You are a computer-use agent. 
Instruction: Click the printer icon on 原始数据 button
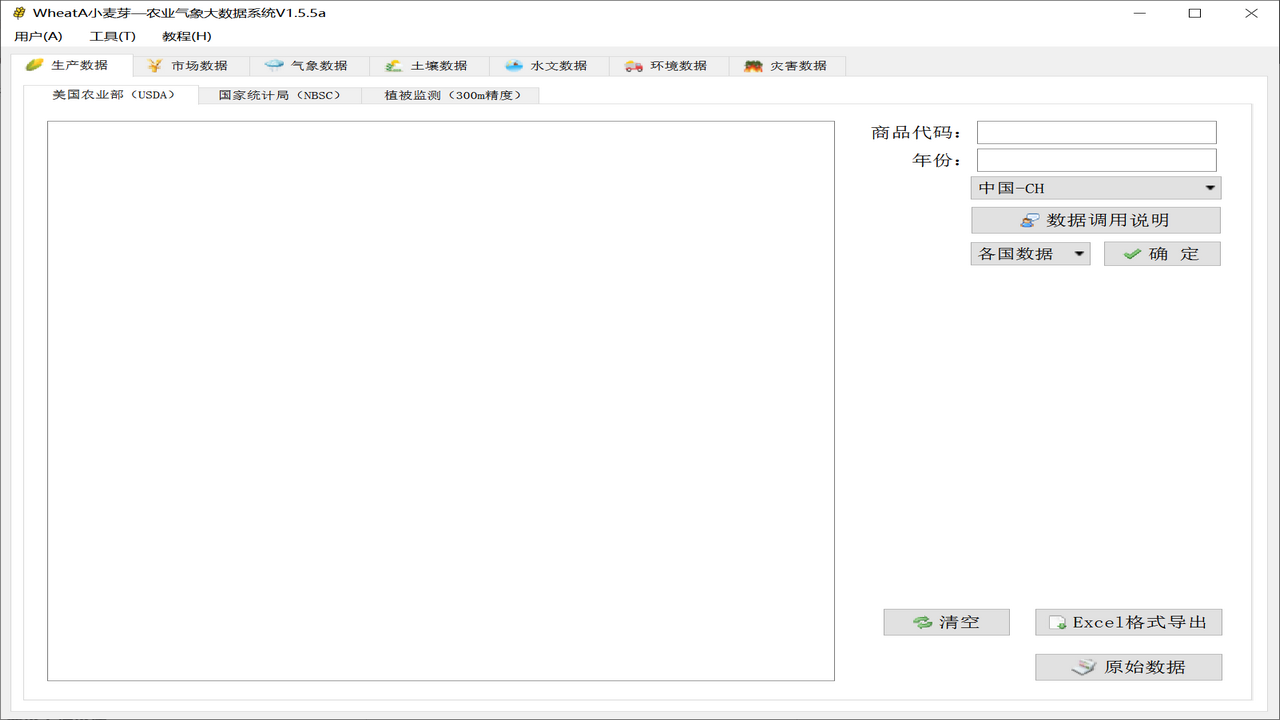point(1084,667)
